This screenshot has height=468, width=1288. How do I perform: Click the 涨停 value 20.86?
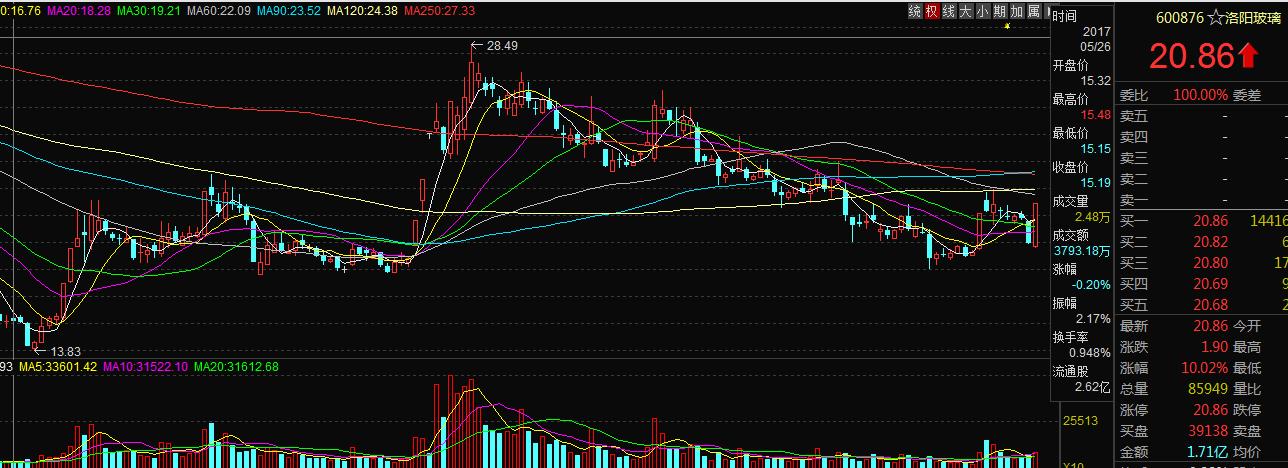(1210, 409)
